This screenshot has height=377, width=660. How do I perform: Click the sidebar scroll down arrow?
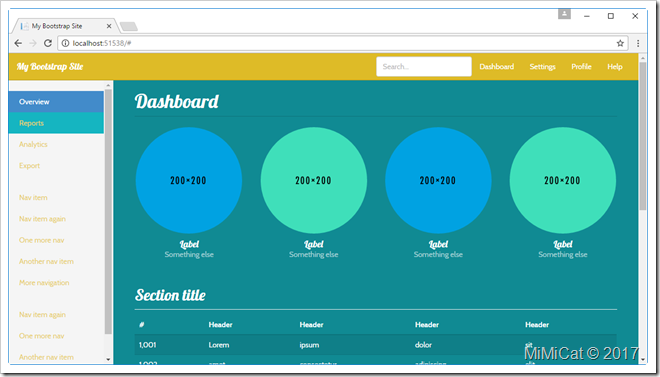[x=108, y=360]
